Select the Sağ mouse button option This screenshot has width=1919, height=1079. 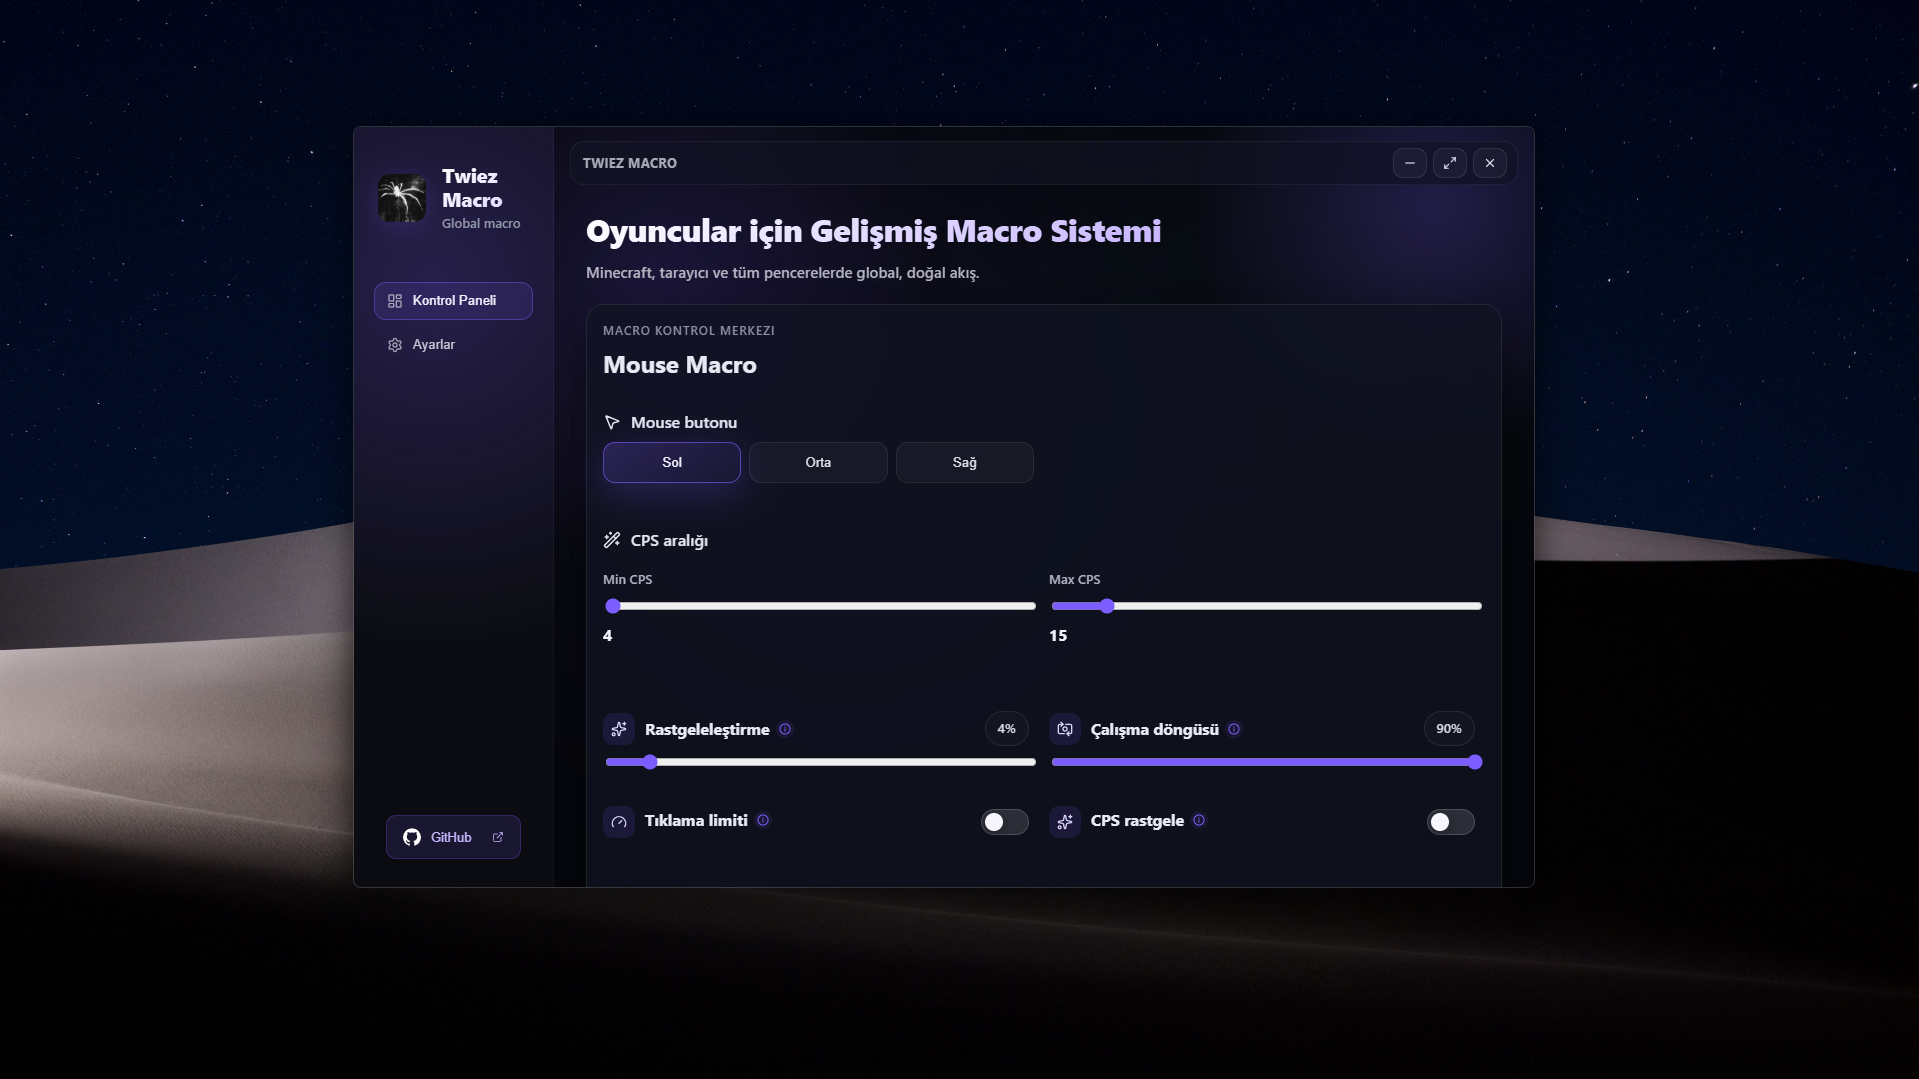point(965,462)
